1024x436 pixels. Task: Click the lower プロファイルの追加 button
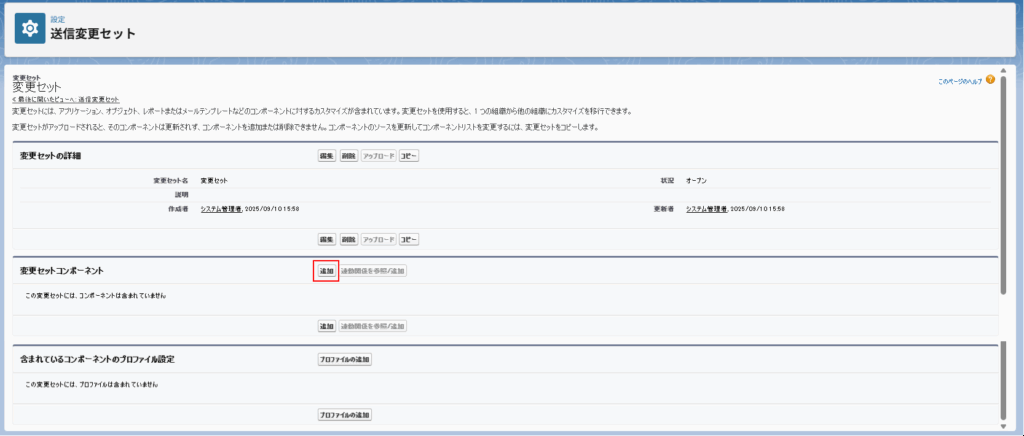[344, 414]
